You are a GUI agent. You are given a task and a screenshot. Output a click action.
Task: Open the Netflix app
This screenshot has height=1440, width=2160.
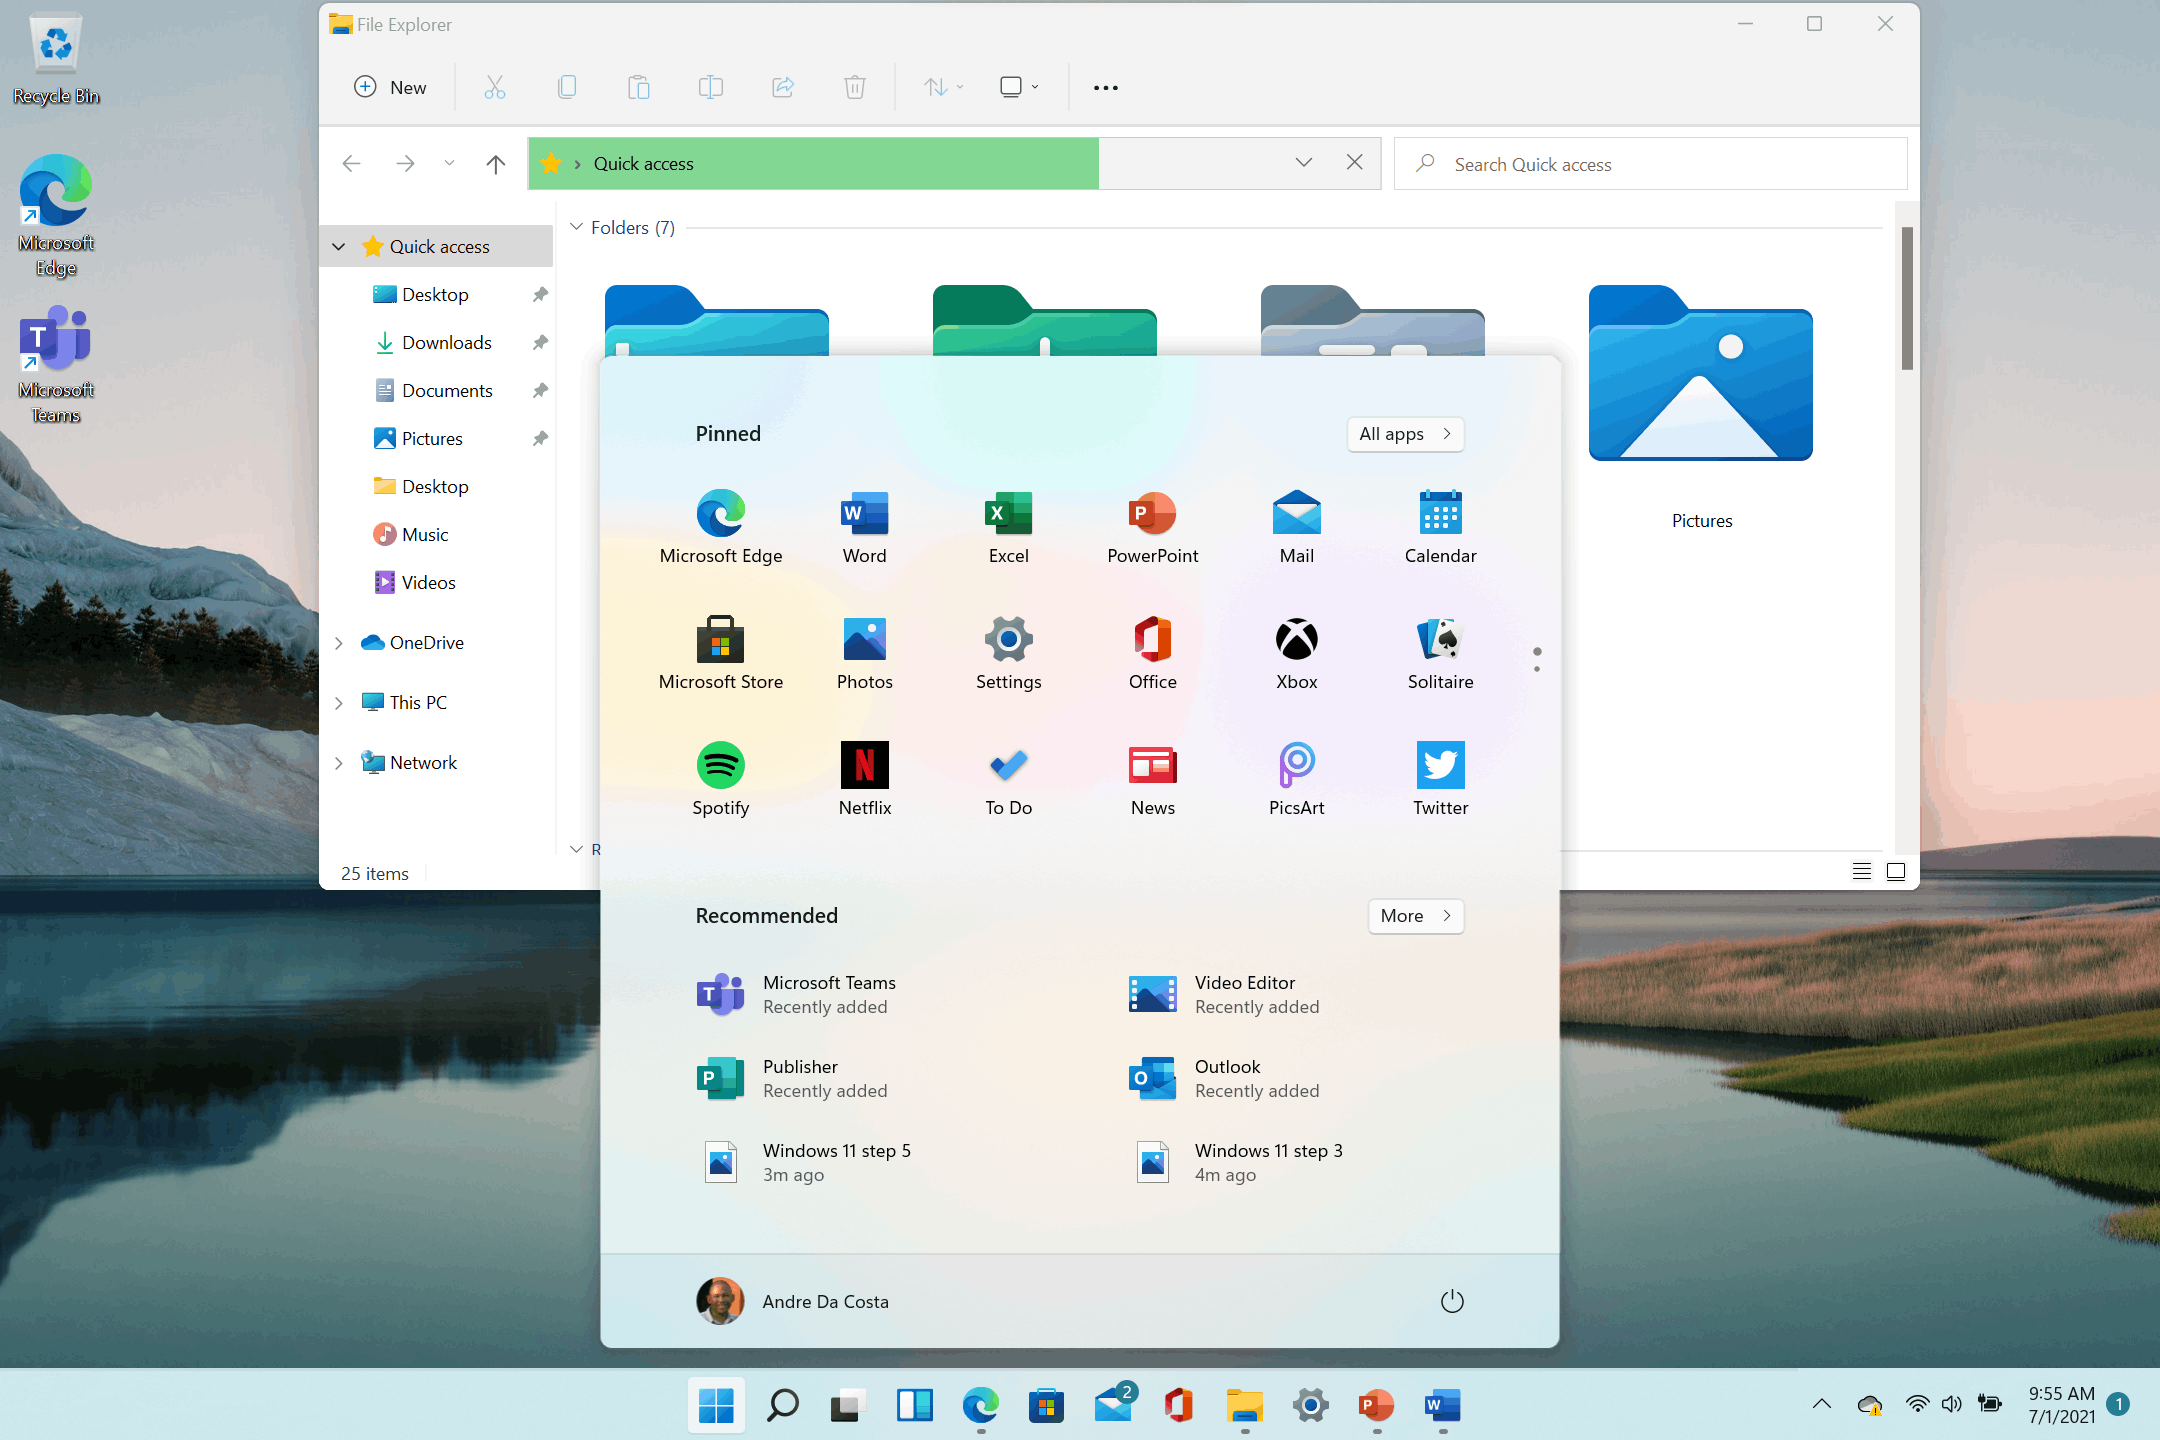pos(865,779)
